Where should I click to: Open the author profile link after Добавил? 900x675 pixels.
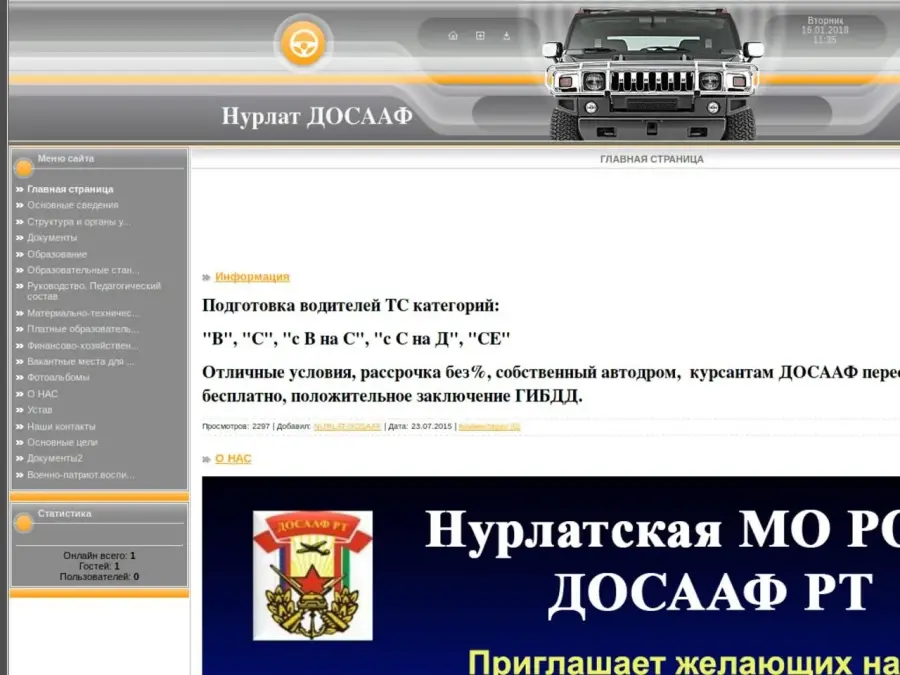point(347,427)
